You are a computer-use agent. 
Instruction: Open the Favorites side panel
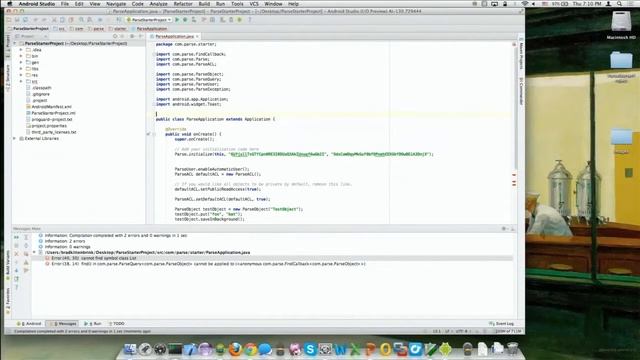point(8,301)
